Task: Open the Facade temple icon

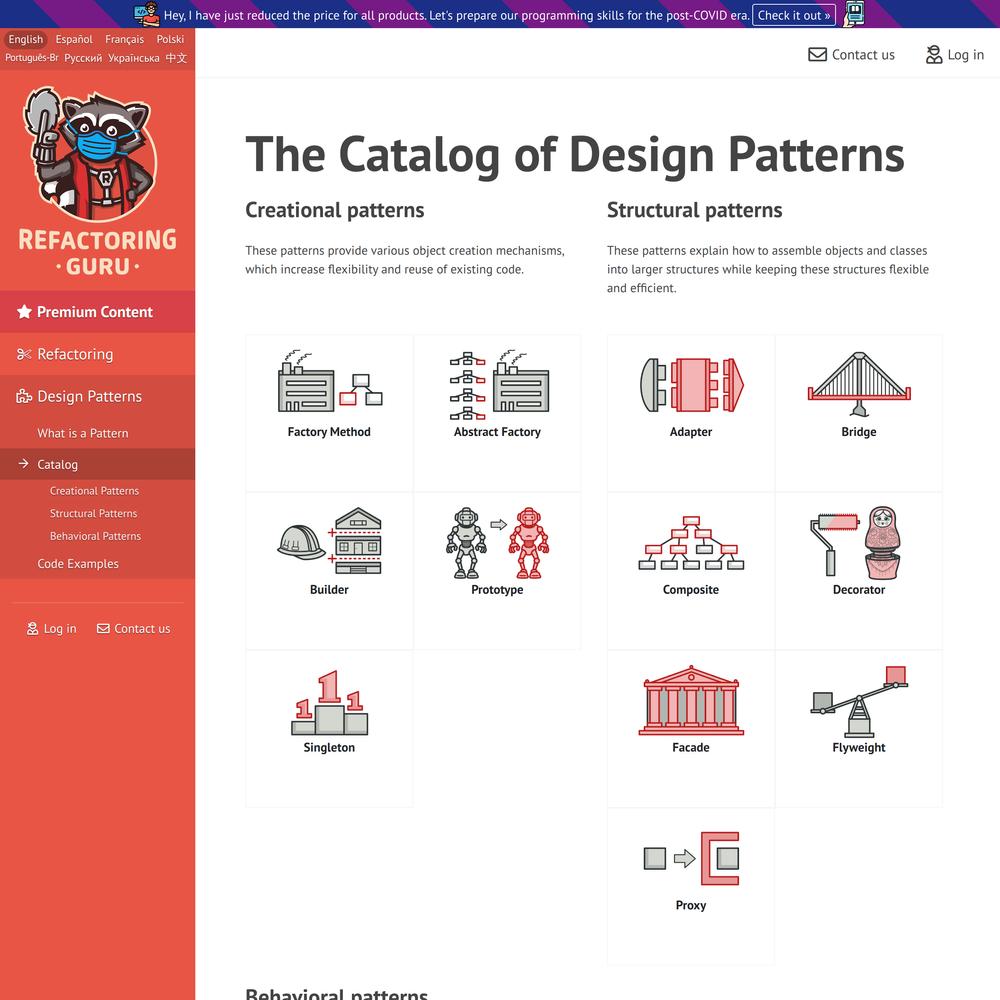Action: (691, 700)
